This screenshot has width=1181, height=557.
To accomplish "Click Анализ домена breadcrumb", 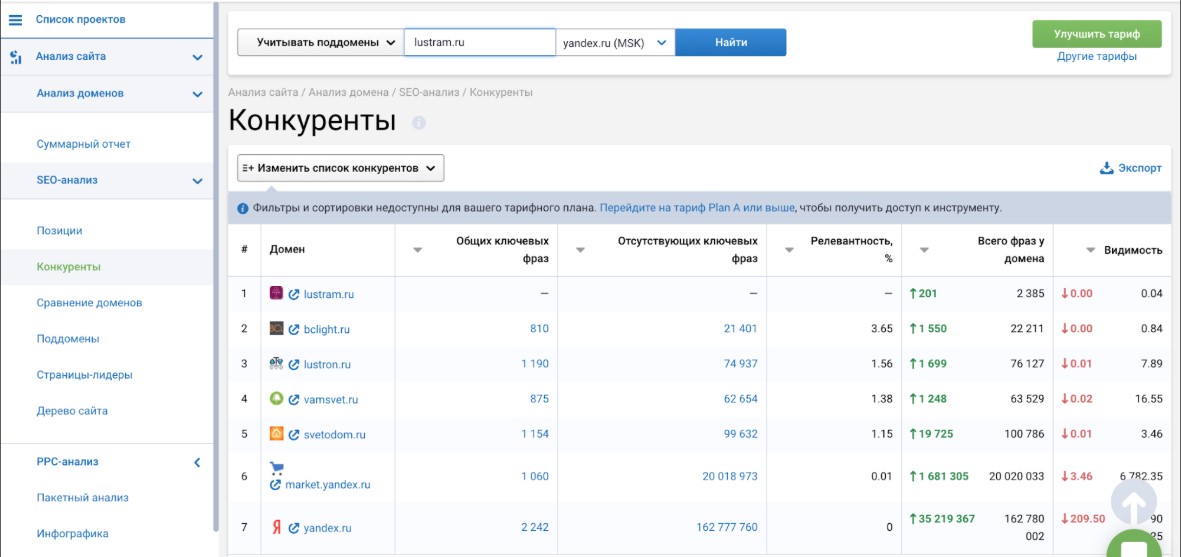I will pyautogui.click(x=349, y=93).
